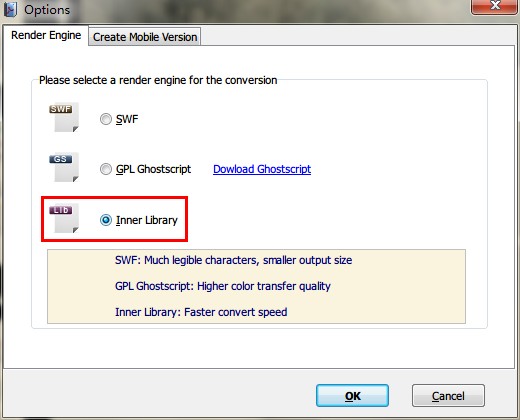Click the SWF legible characters description line

click(x=233, y=260)
